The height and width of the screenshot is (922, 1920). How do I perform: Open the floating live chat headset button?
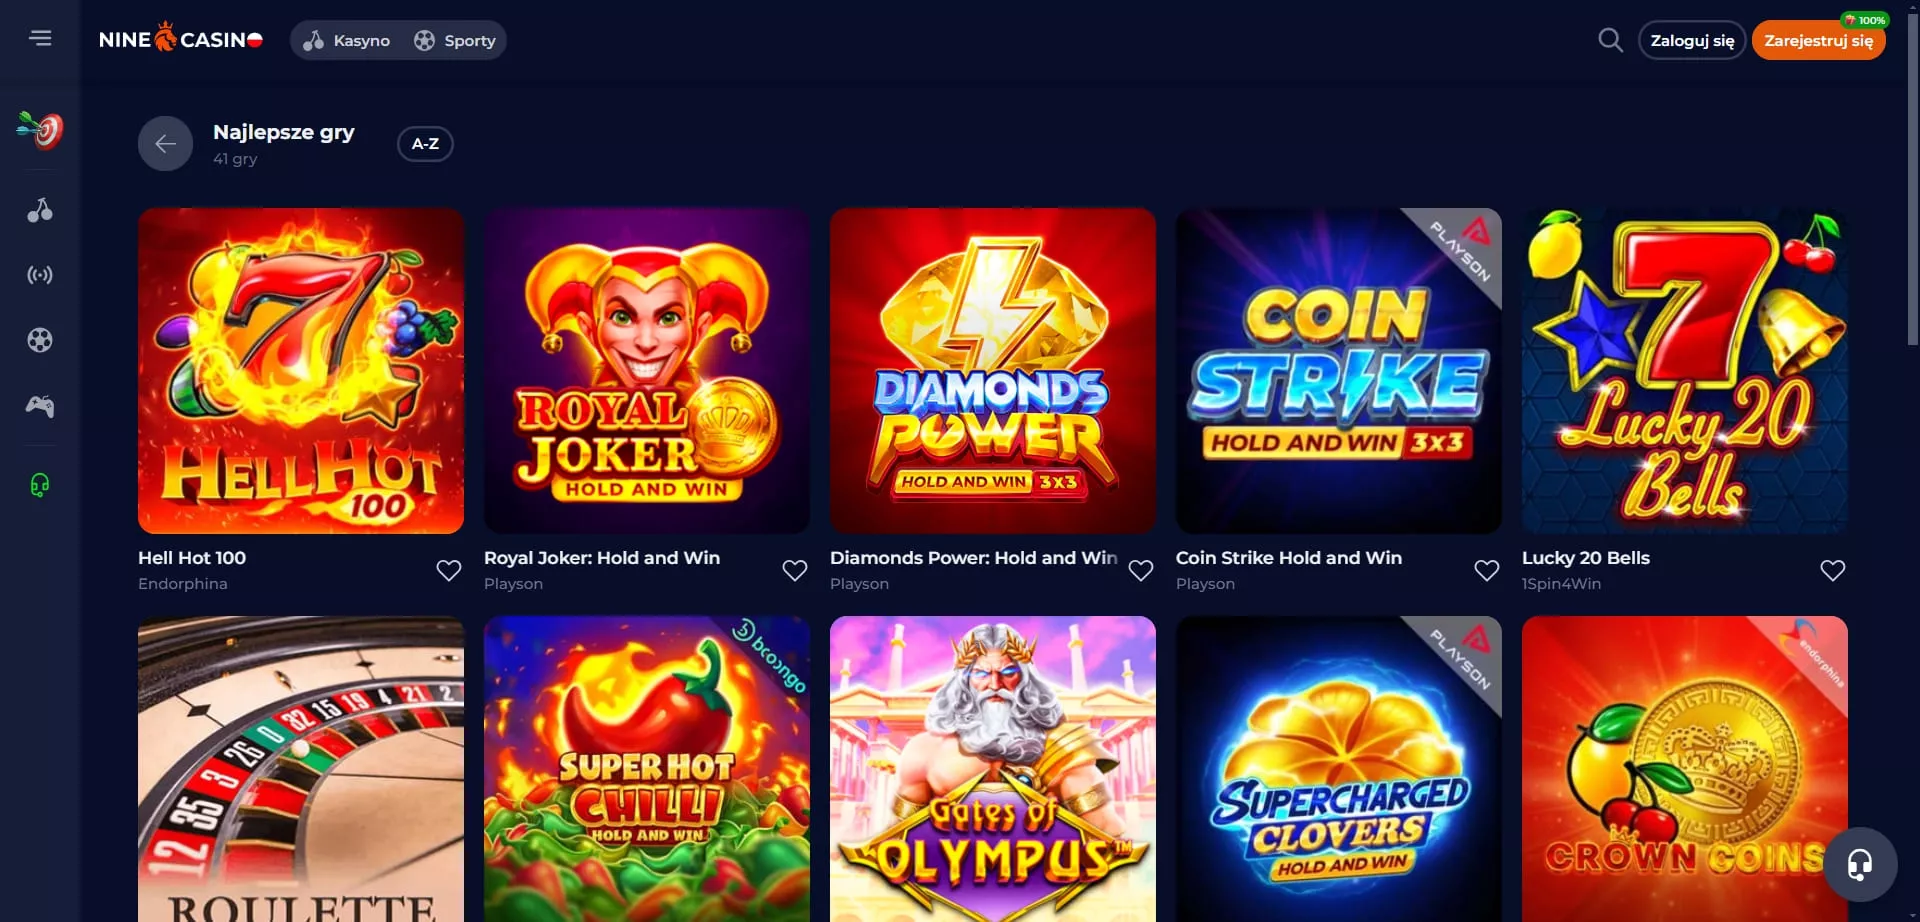1860,864
